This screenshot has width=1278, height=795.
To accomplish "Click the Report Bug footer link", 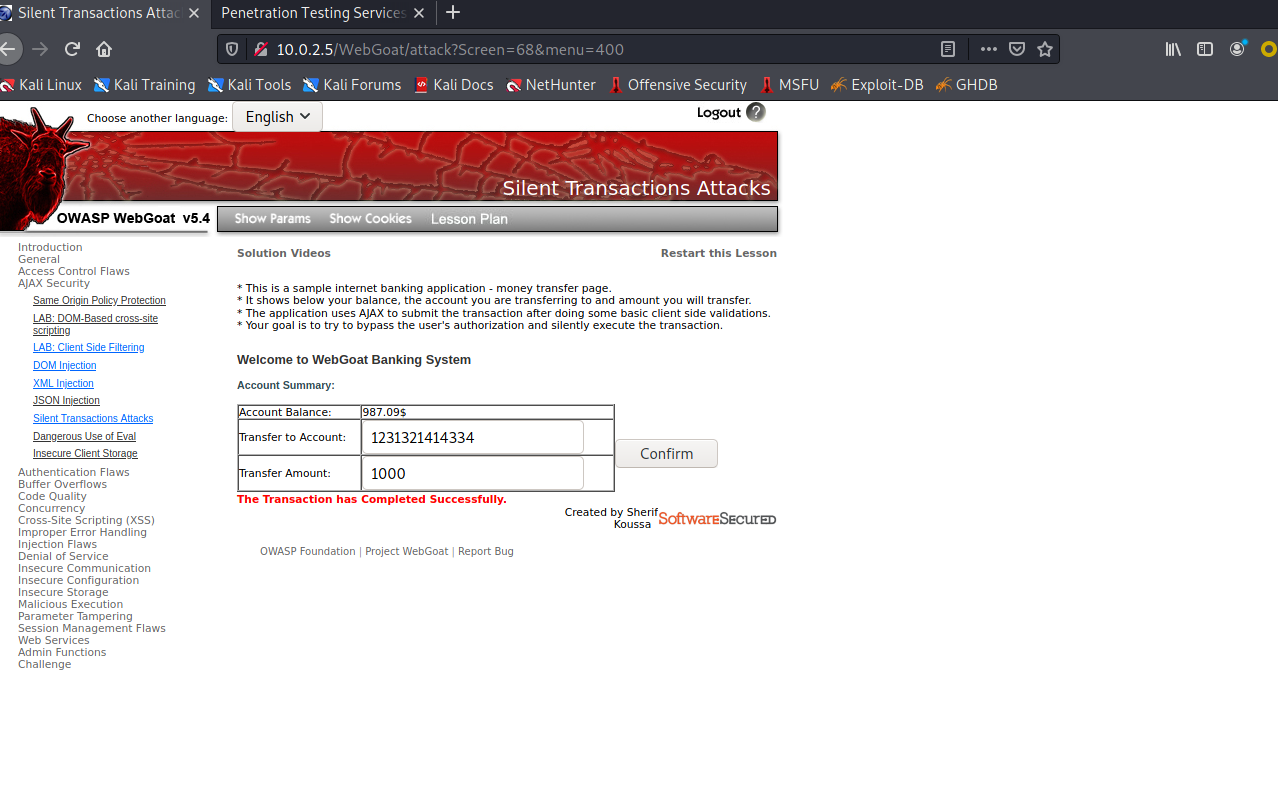I will point(485,551).
